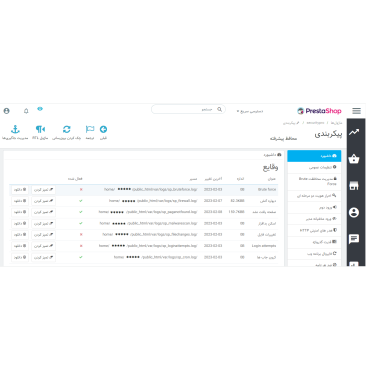Click the 2023-02-07 date cell
370x370 pixels.
213,201
